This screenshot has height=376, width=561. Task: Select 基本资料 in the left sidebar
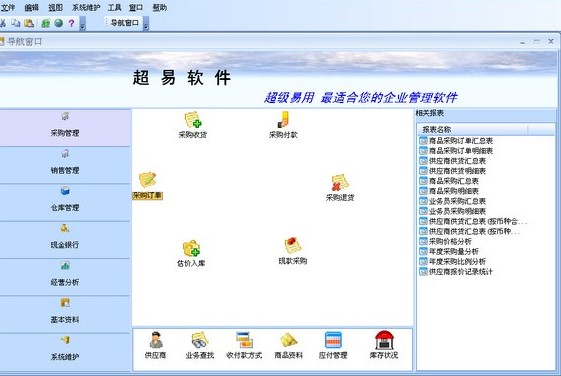pyautogui.click(x=65, y=314)
